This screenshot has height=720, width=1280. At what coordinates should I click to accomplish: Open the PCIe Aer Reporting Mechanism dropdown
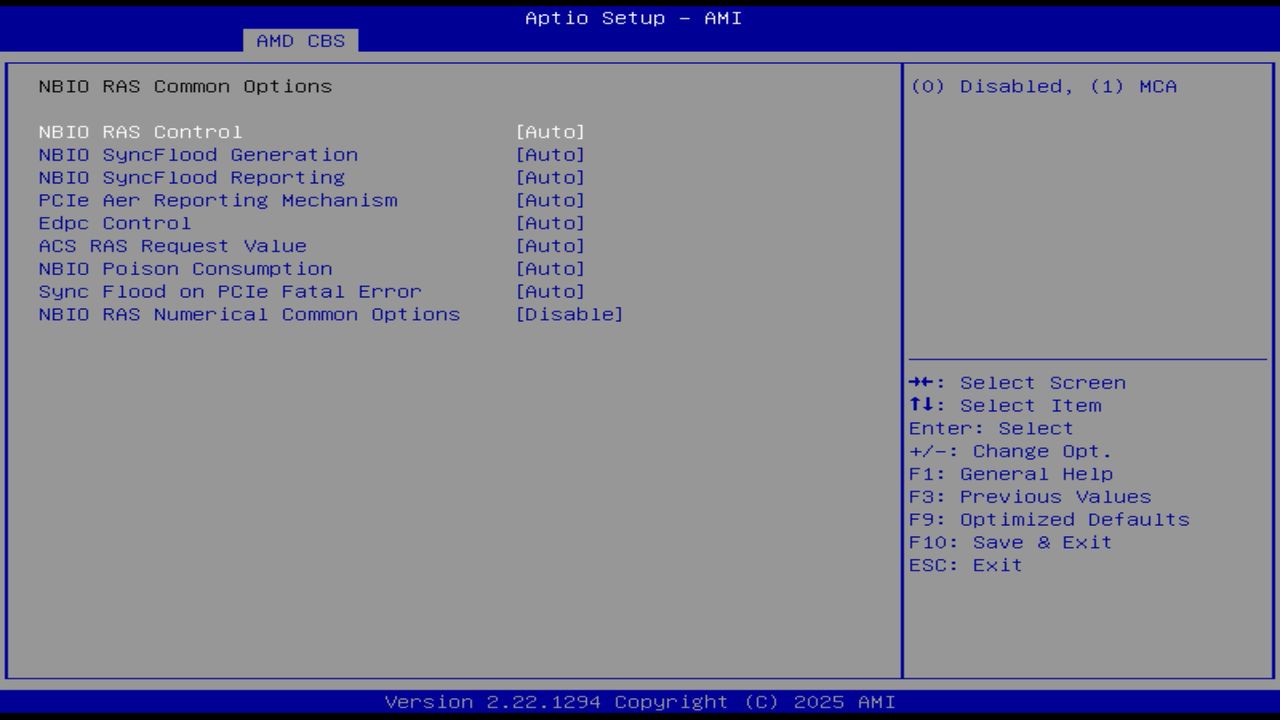coord(217,200)
